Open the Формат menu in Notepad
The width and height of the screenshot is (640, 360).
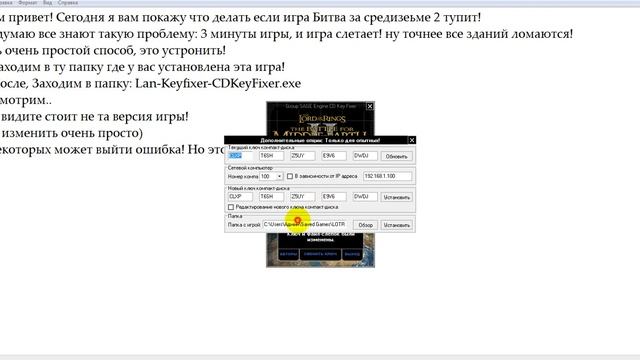coord(27,2)
